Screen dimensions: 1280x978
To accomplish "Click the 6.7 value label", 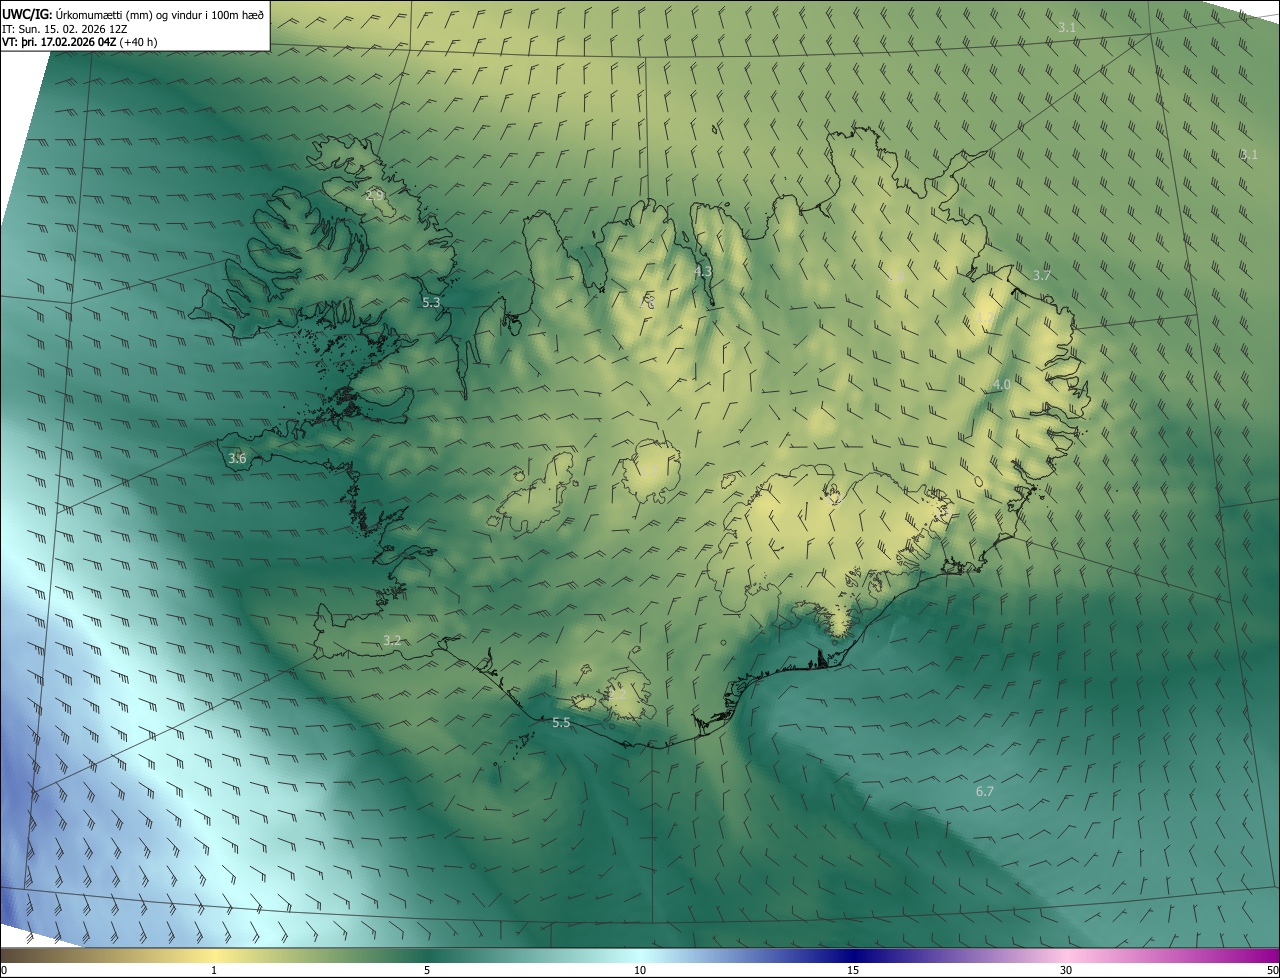I will coord(985,792).
